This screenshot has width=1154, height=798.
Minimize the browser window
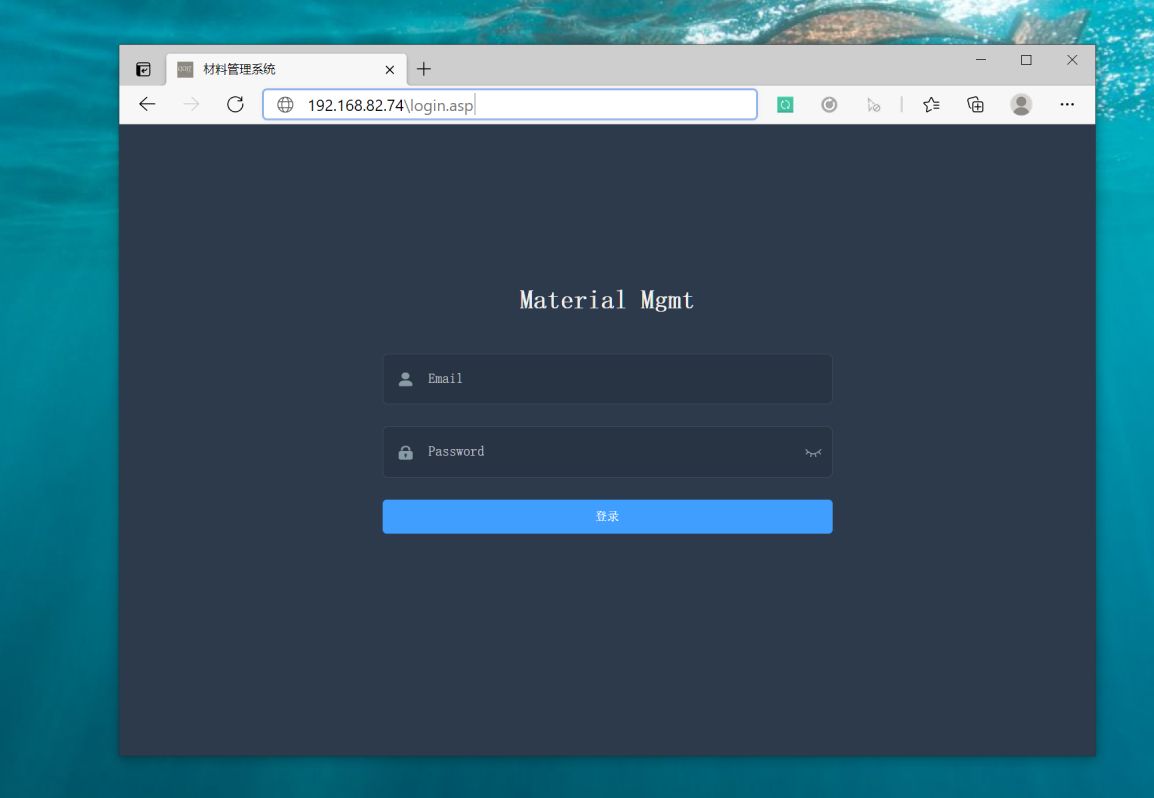[x=981, y=60]
